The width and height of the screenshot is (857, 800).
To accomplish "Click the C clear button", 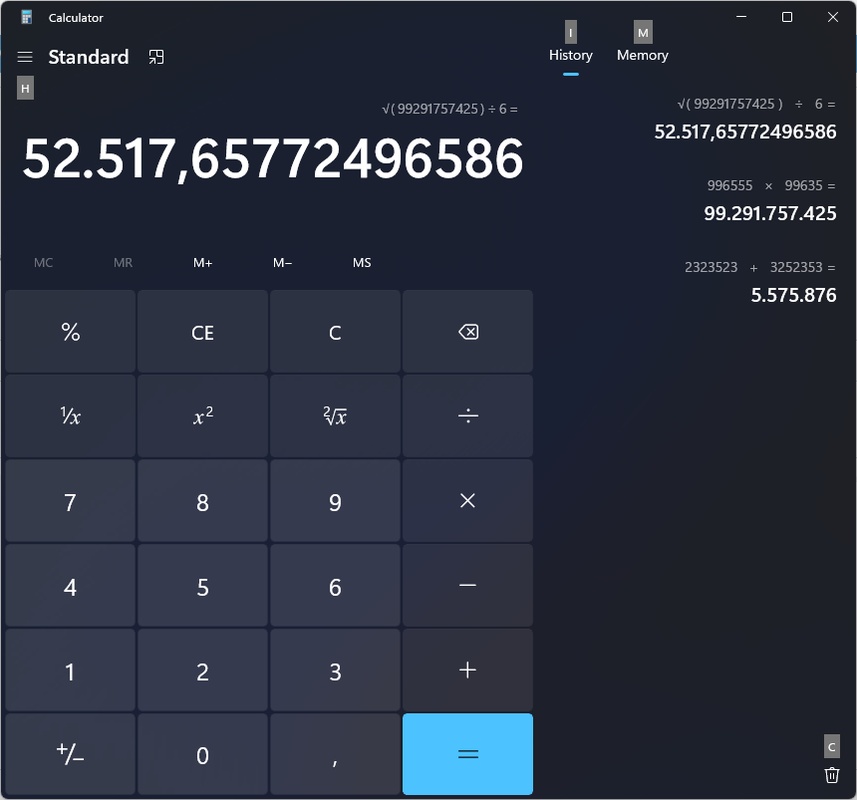I will coord(335,332).
